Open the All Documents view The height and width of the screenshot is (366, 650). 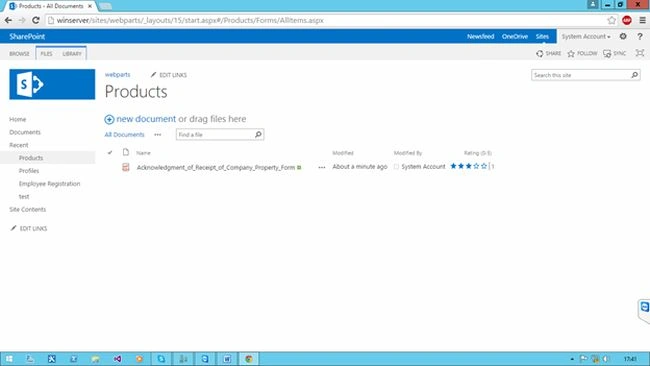point(124,135)
